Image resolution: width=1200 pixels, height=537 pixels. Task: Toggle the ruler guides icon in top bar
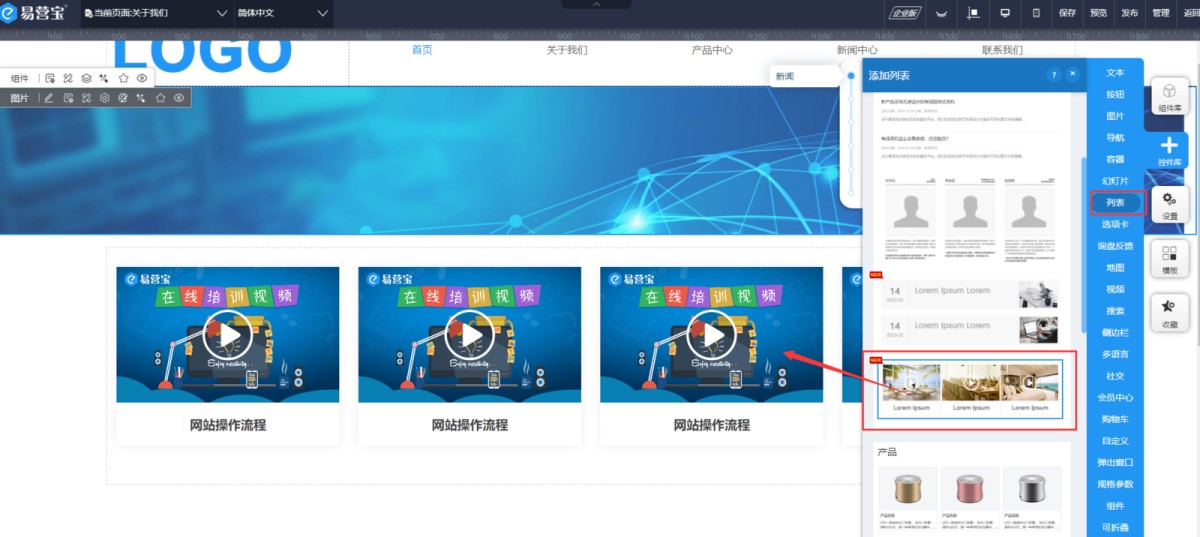(973, 13)
